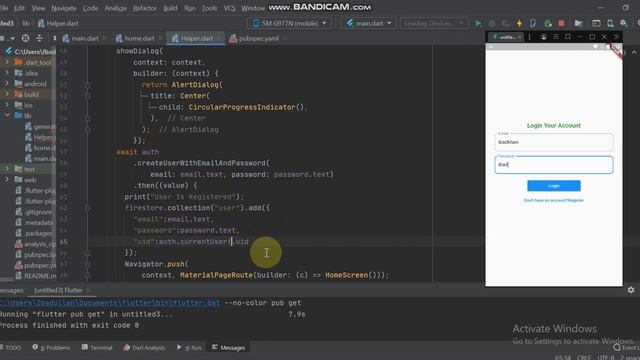
Task: Expand the ios folder arrow
Action: click(x=7, y=104)
